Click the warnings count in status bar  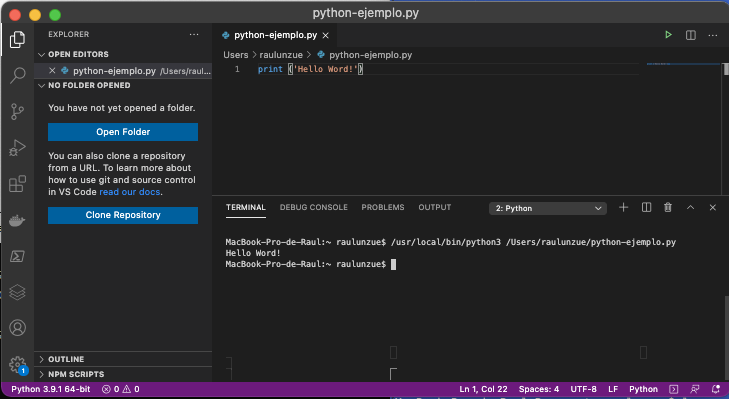tap(131, 389)
